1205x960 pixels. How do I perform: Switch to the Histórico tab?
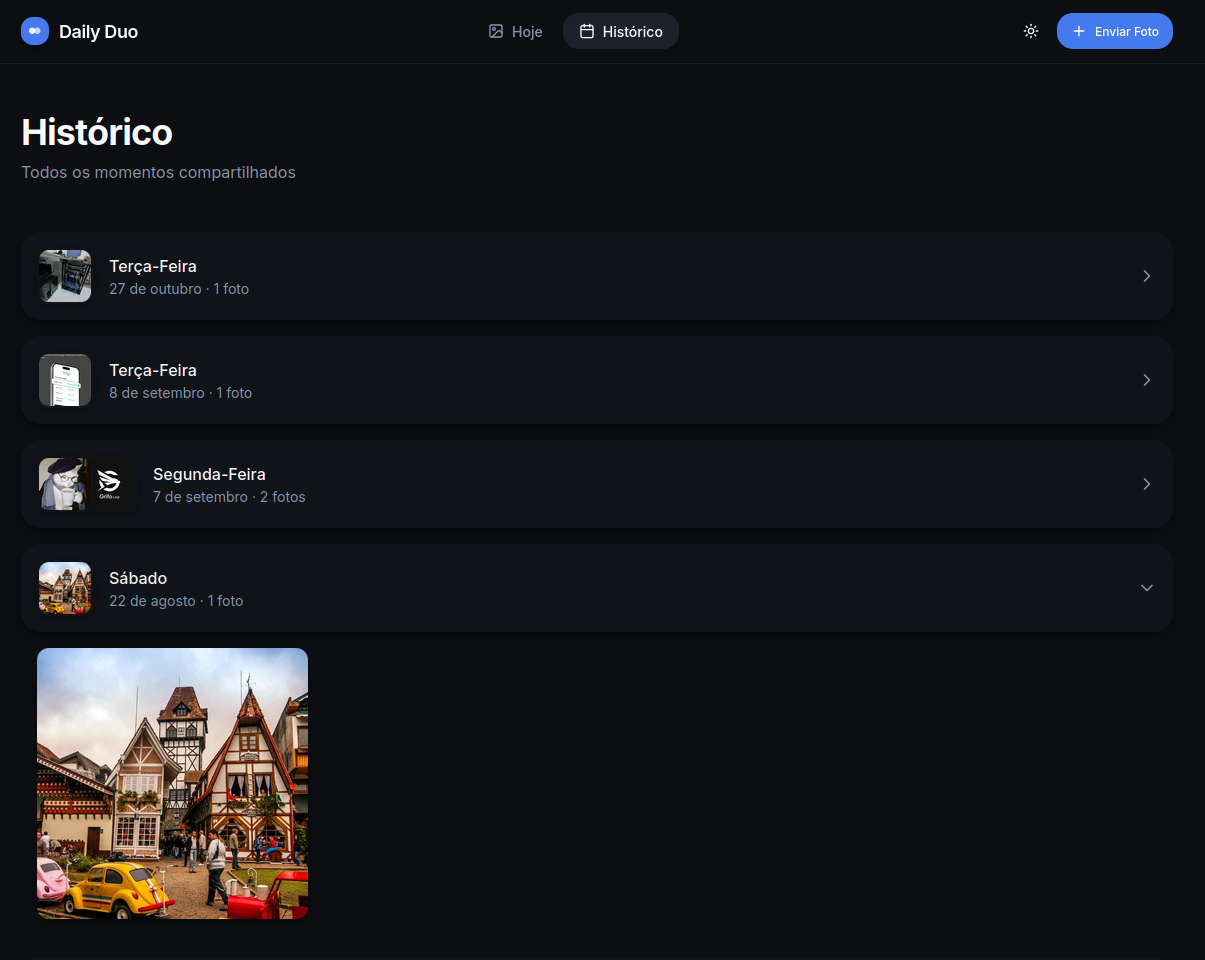coord(621,31)
